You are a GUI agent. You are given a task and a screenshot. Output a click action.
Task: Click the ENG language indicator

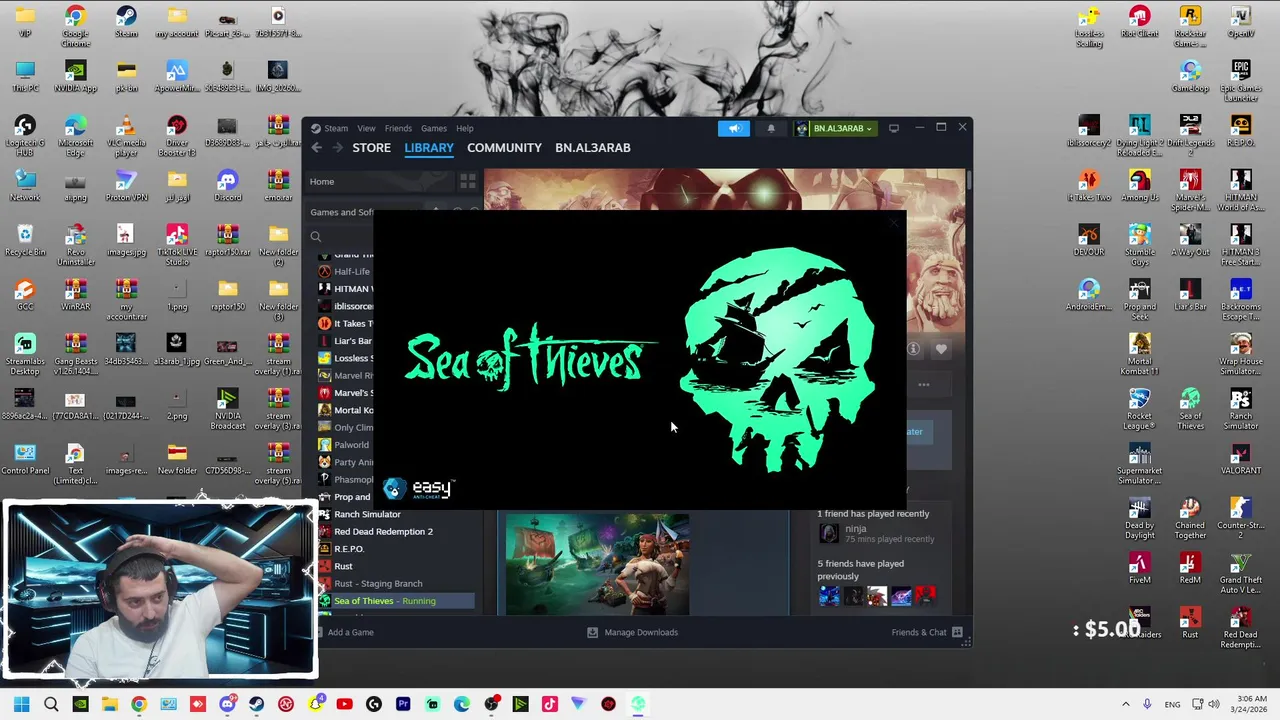[1172, 704]
